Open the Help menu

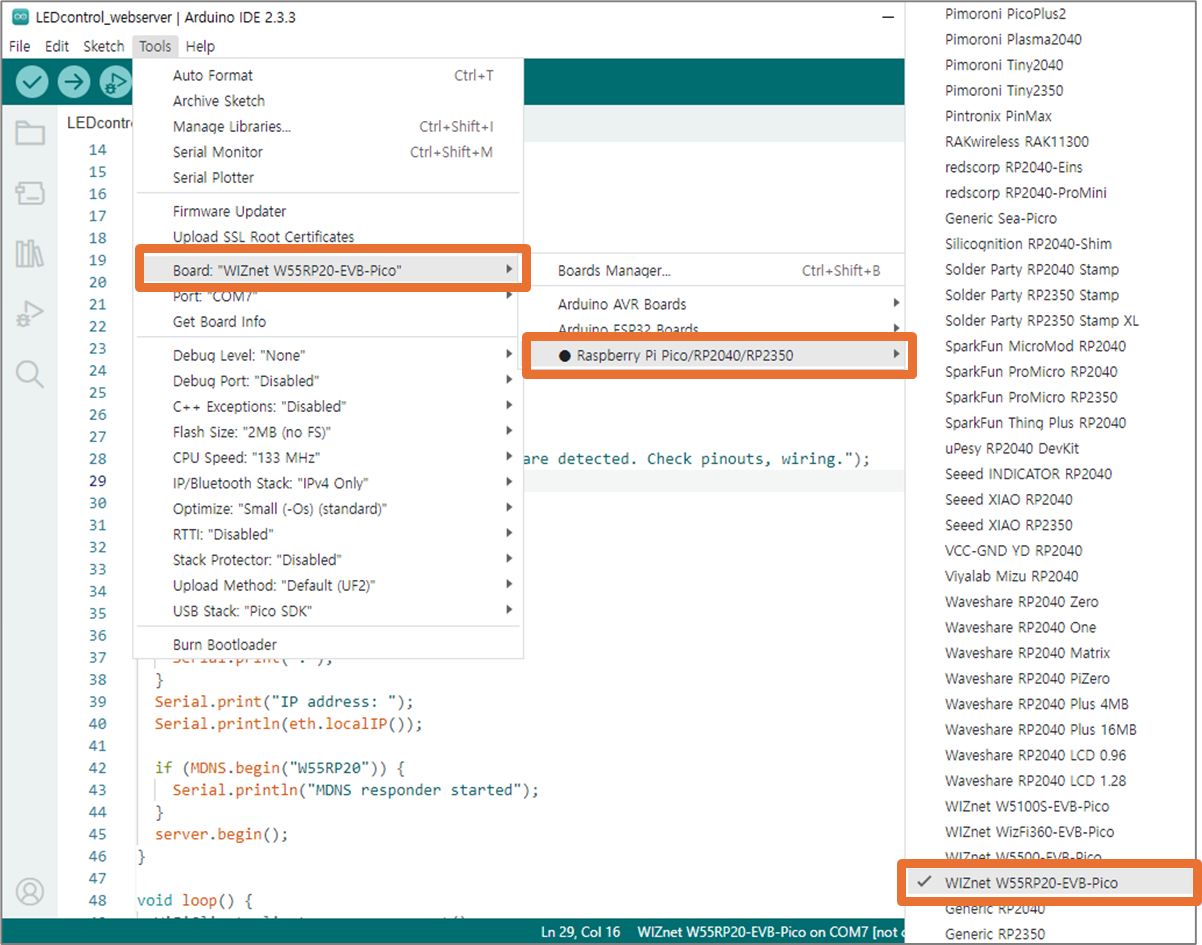(x=200, y=46)
